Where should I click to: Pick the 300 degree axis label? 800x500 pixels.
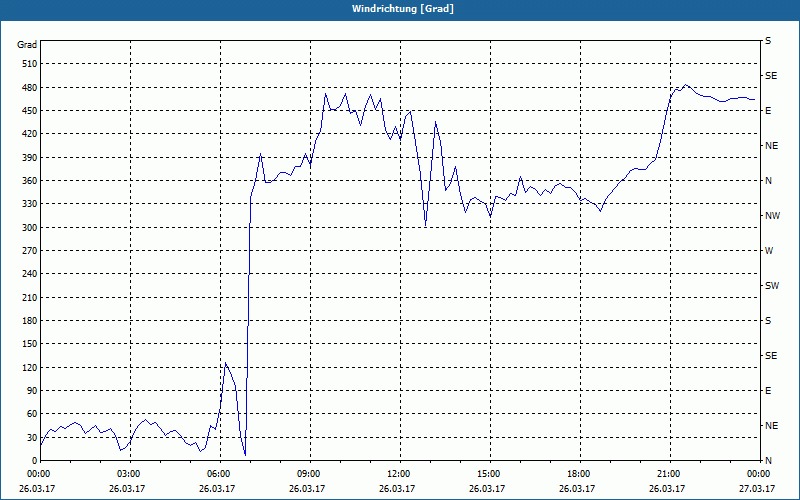pyautogui.click(x=30, y=228)
